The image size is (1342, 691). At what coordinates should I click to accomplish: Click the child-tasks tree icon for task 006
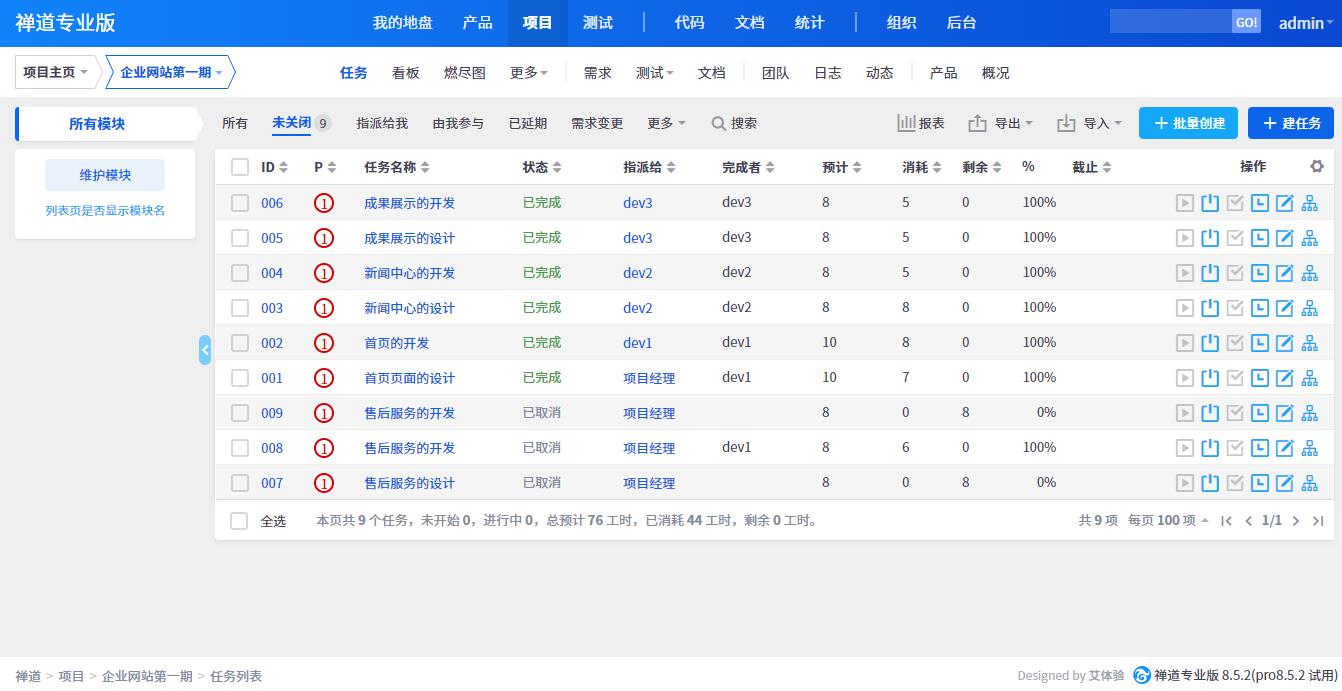[1310, 203]
